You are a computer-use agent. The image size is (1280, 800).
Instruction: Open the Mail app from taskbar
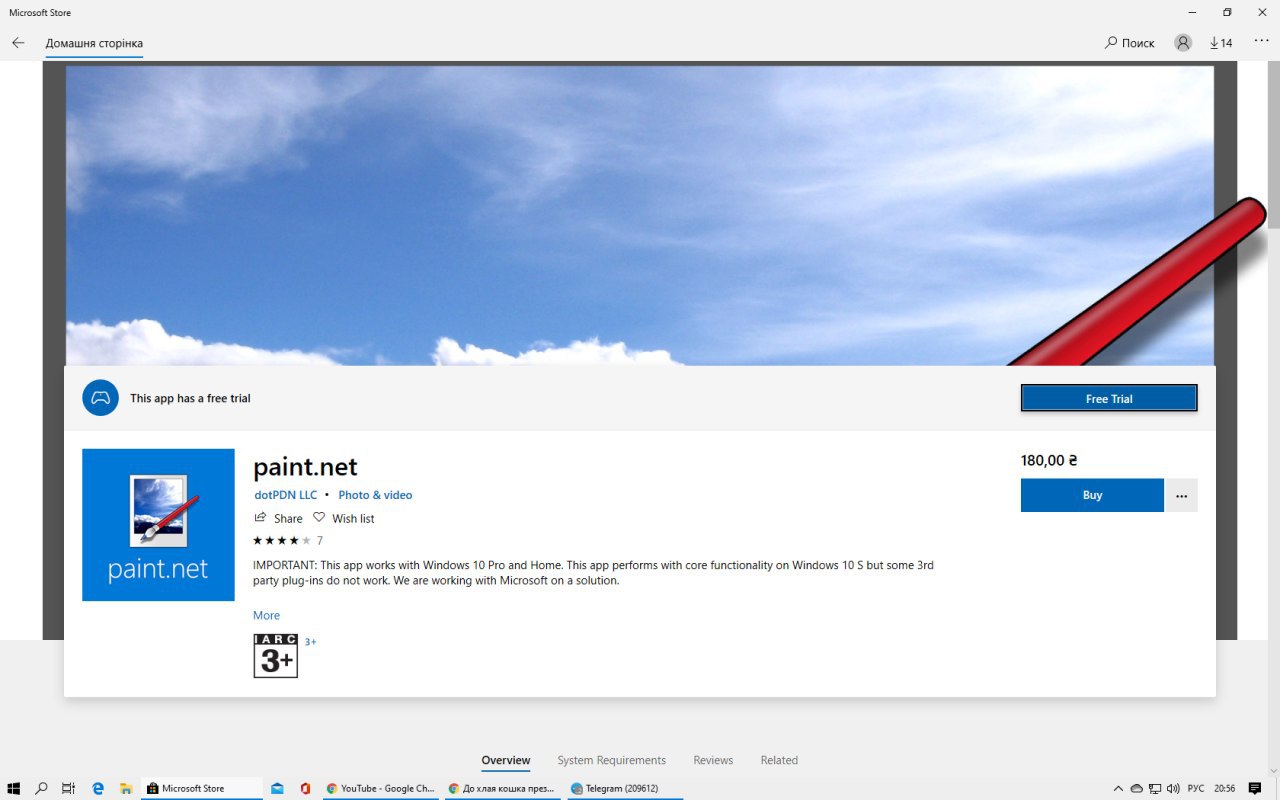(277, 788)
